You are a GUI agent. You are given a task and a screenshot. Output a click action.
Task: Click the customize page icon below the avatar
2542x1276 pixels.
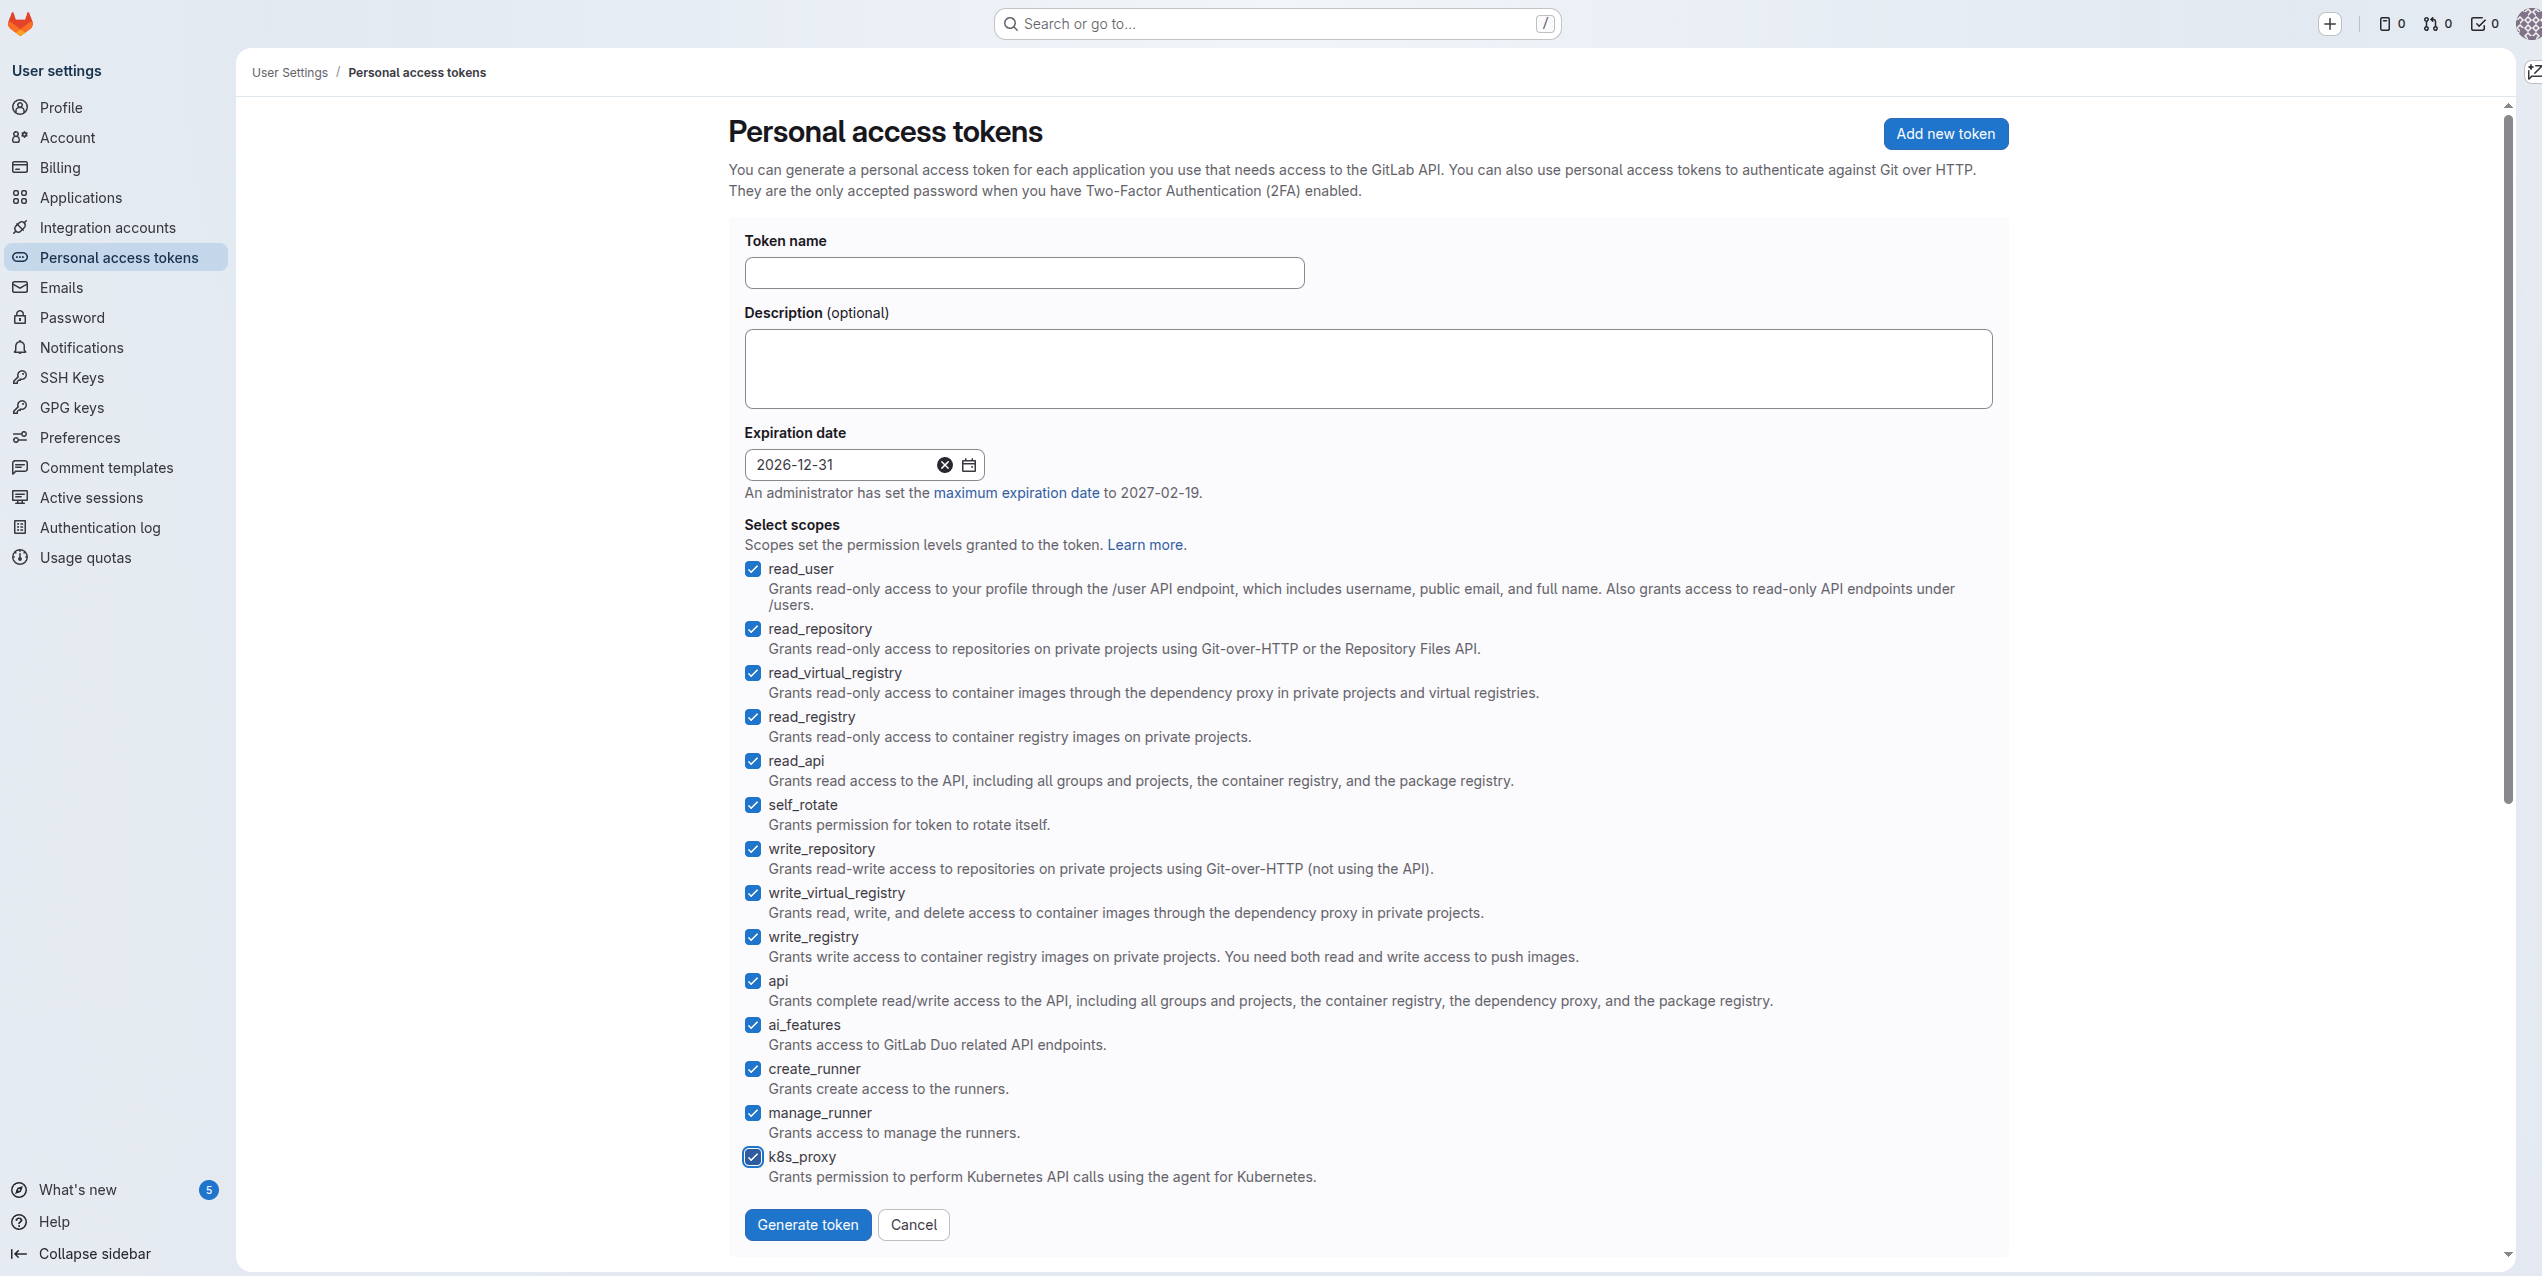tap(2534, 71)
